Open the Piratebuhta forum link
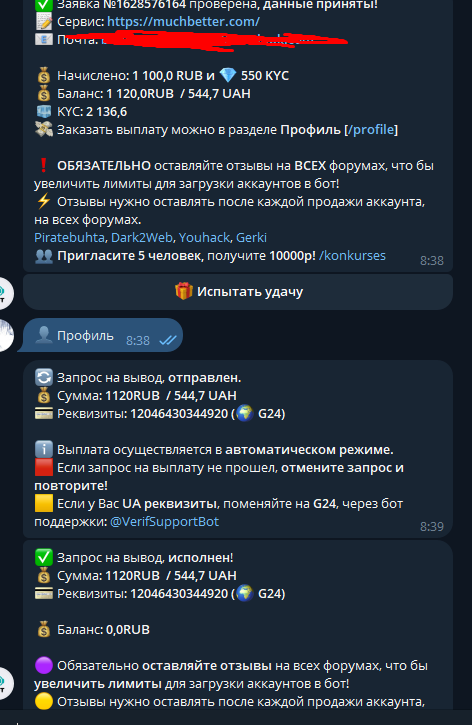 click(x=69, y=238)
